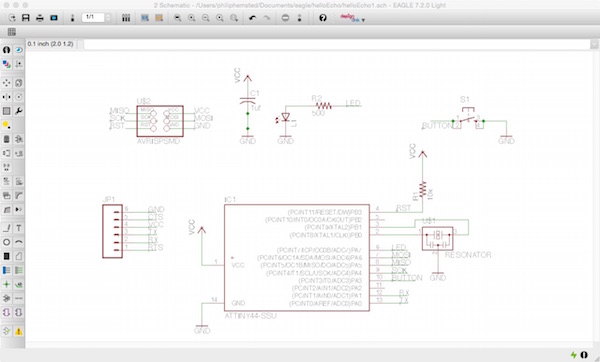The image size is (600, 362).
Task: Switch to board with the board icon
Action: click(72, 18)
